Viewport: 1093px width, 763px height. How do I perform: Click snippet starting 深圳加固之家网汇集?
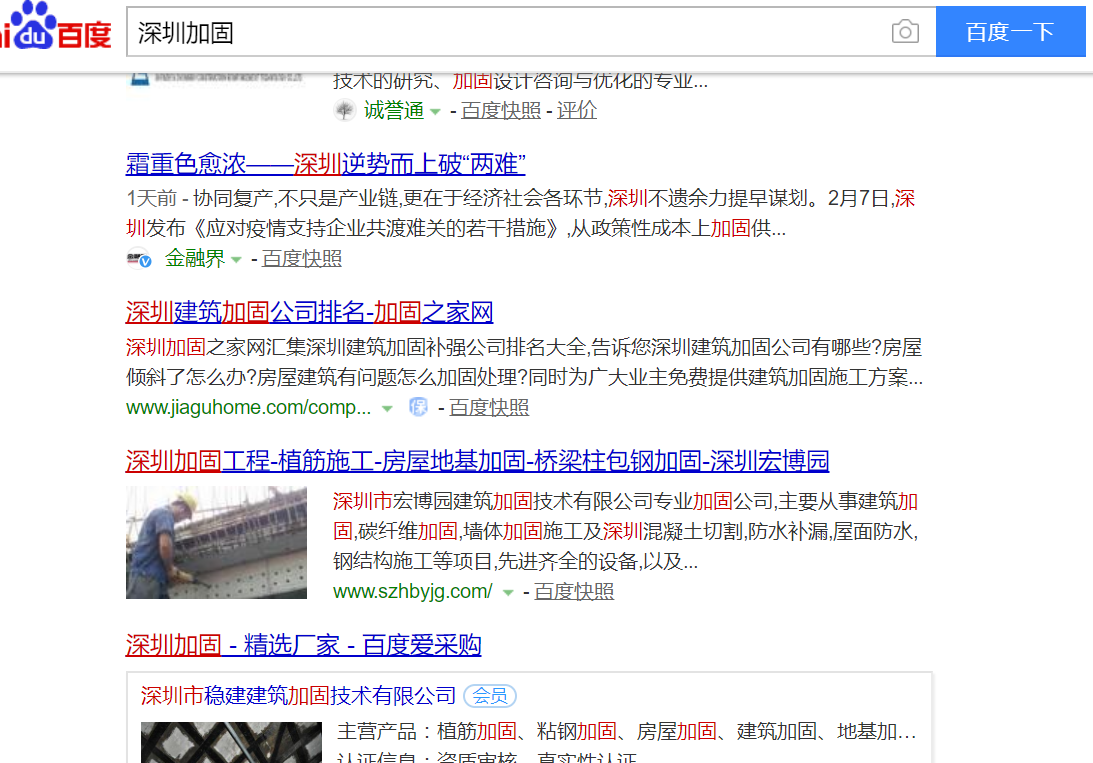524,362
